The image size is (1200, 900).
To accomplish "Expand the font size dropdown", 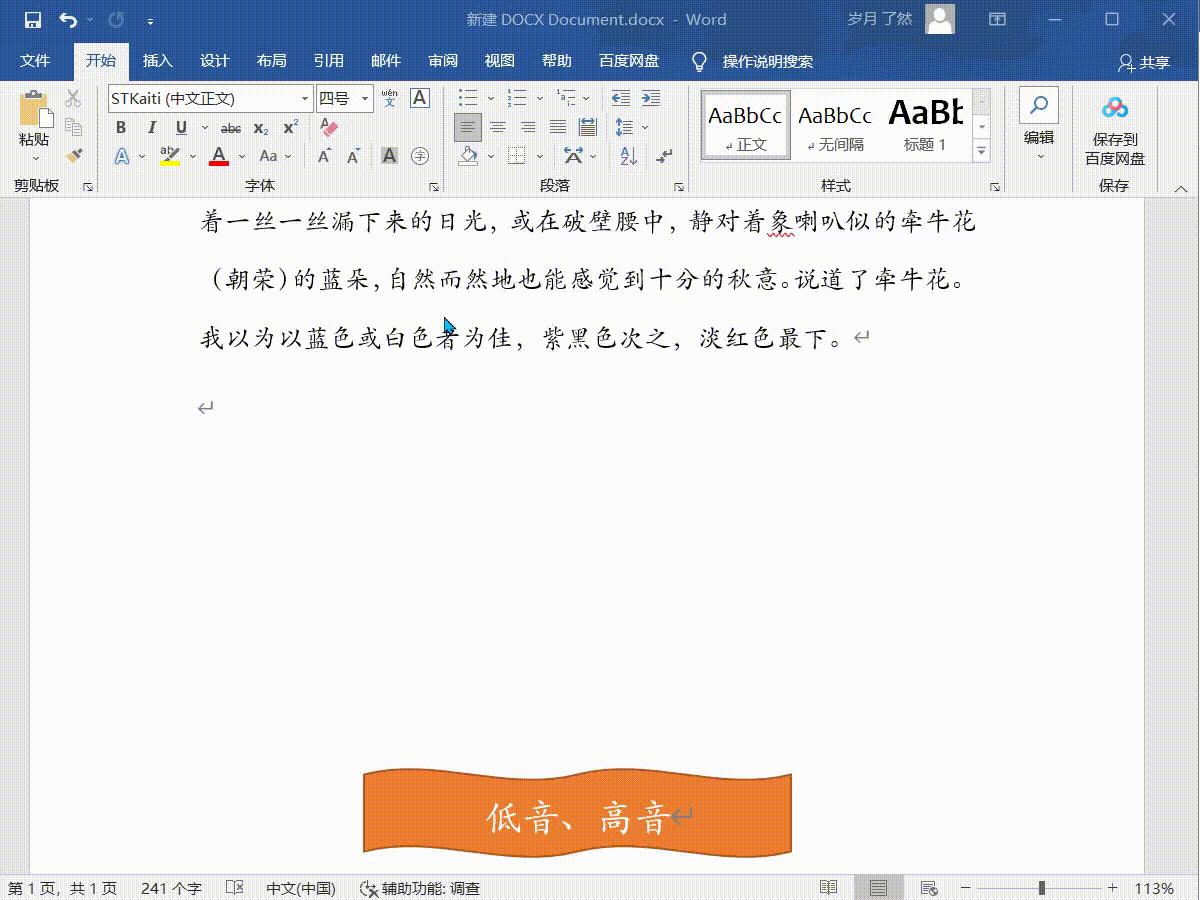I will point(364,98).
